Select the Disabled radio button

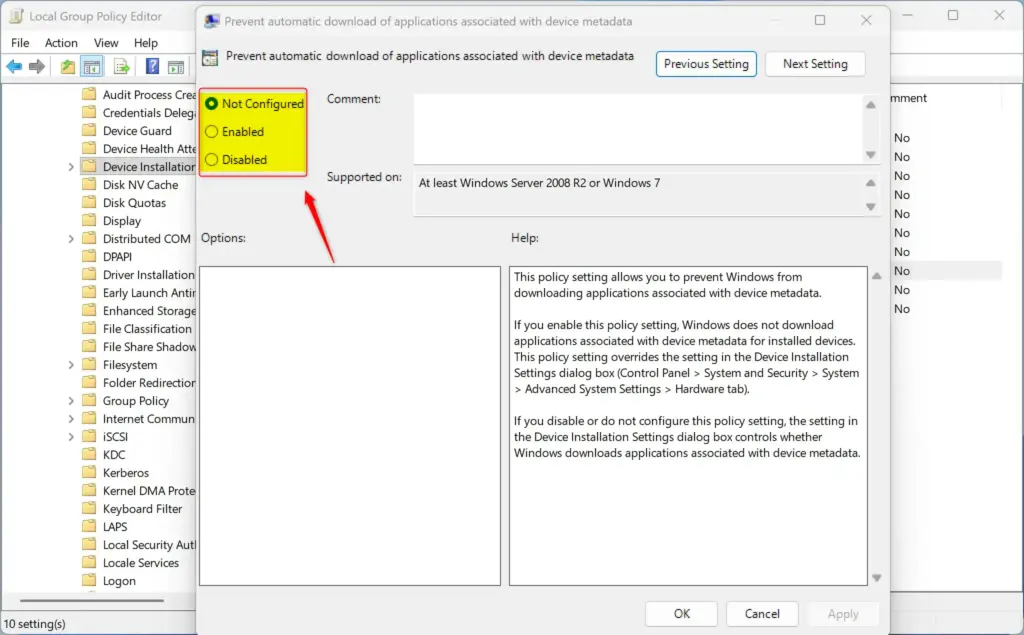pyautogui.click(x=212, y=159)
